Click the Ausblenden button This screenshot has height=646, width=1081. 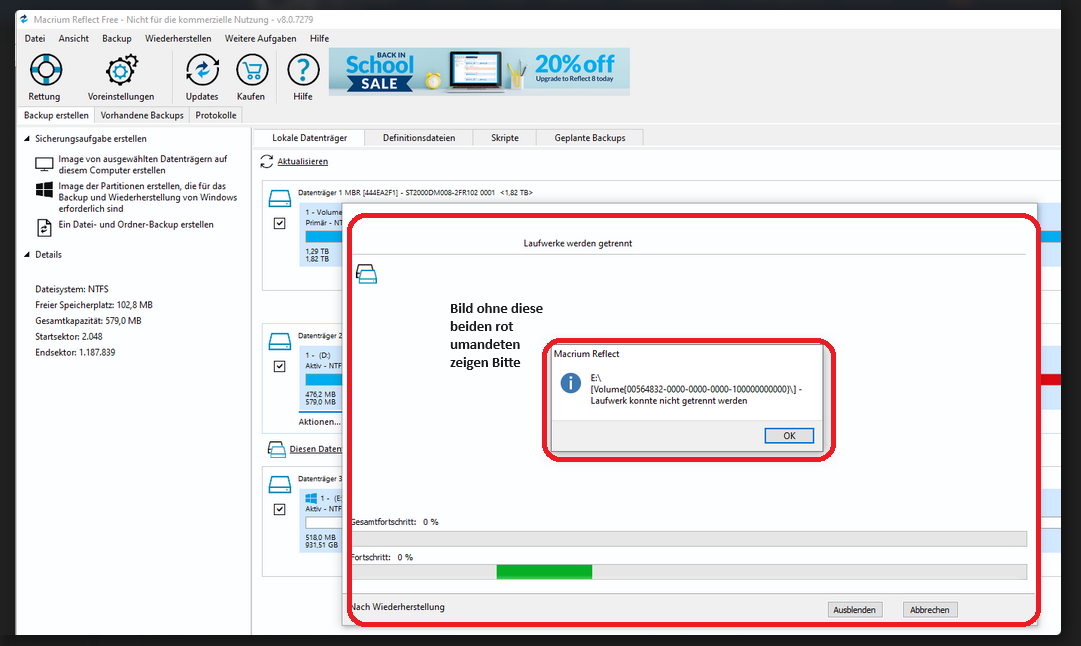(854, 609)
